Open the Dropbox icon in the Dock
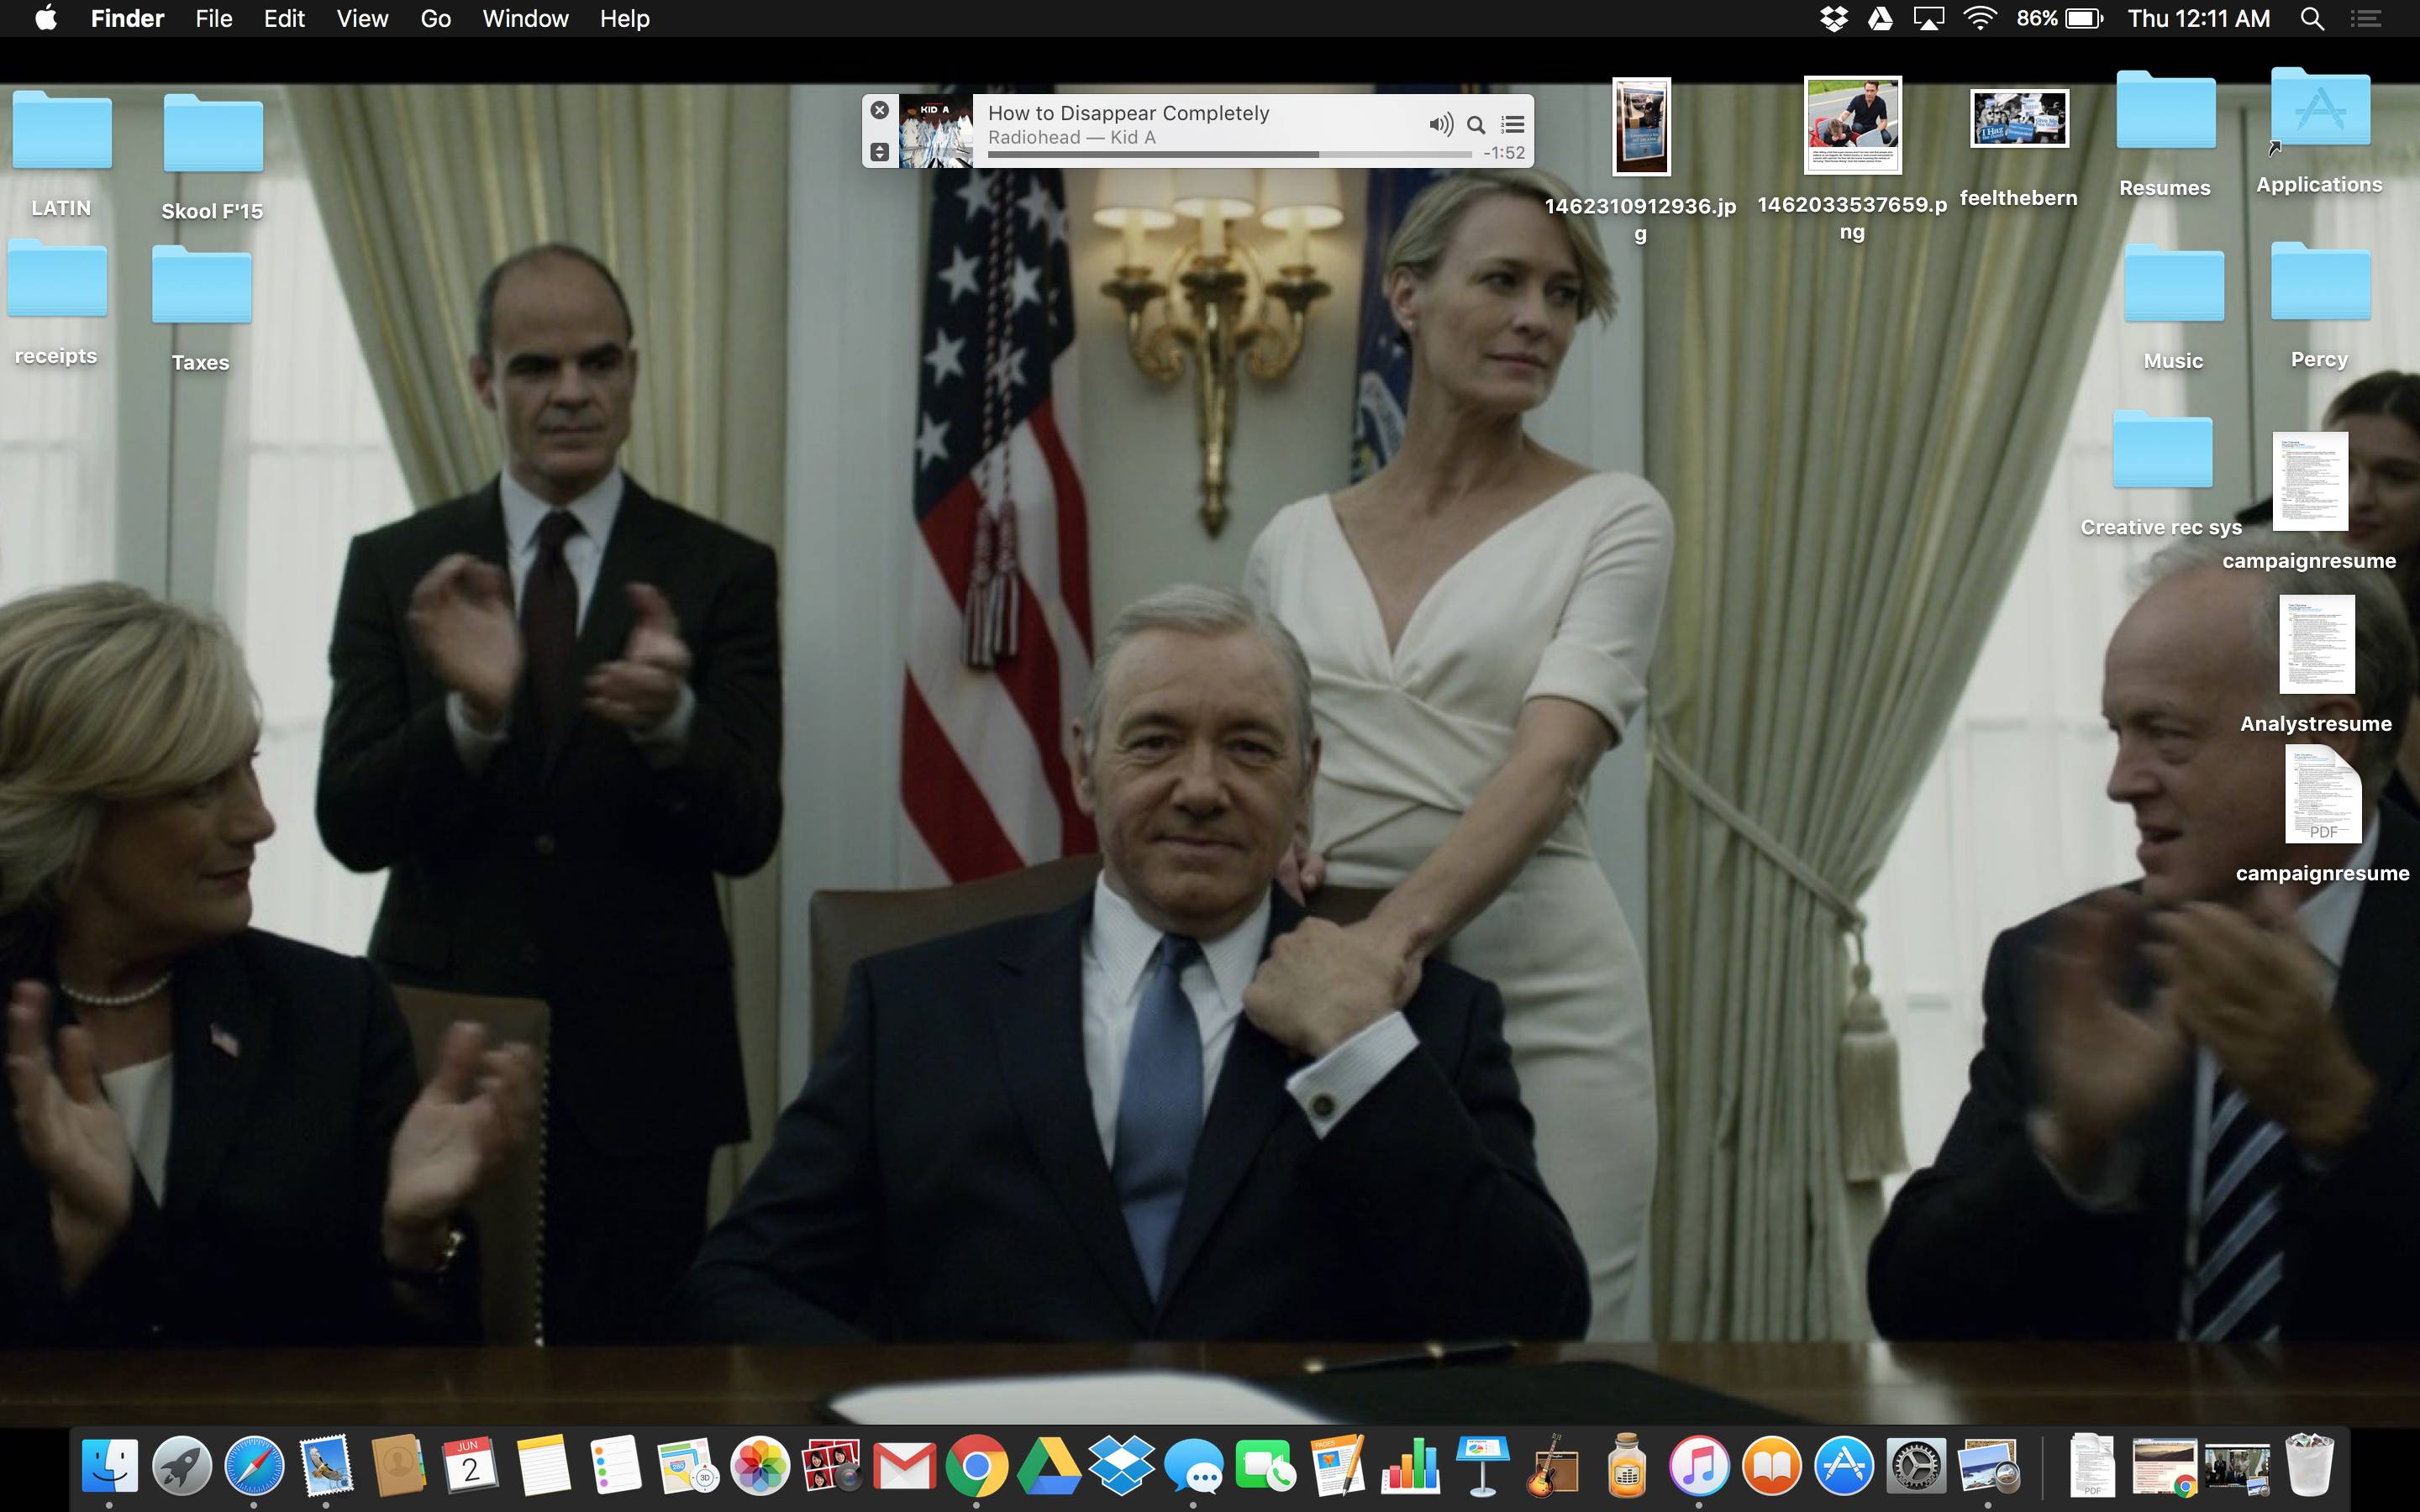 (1121, 1466)
